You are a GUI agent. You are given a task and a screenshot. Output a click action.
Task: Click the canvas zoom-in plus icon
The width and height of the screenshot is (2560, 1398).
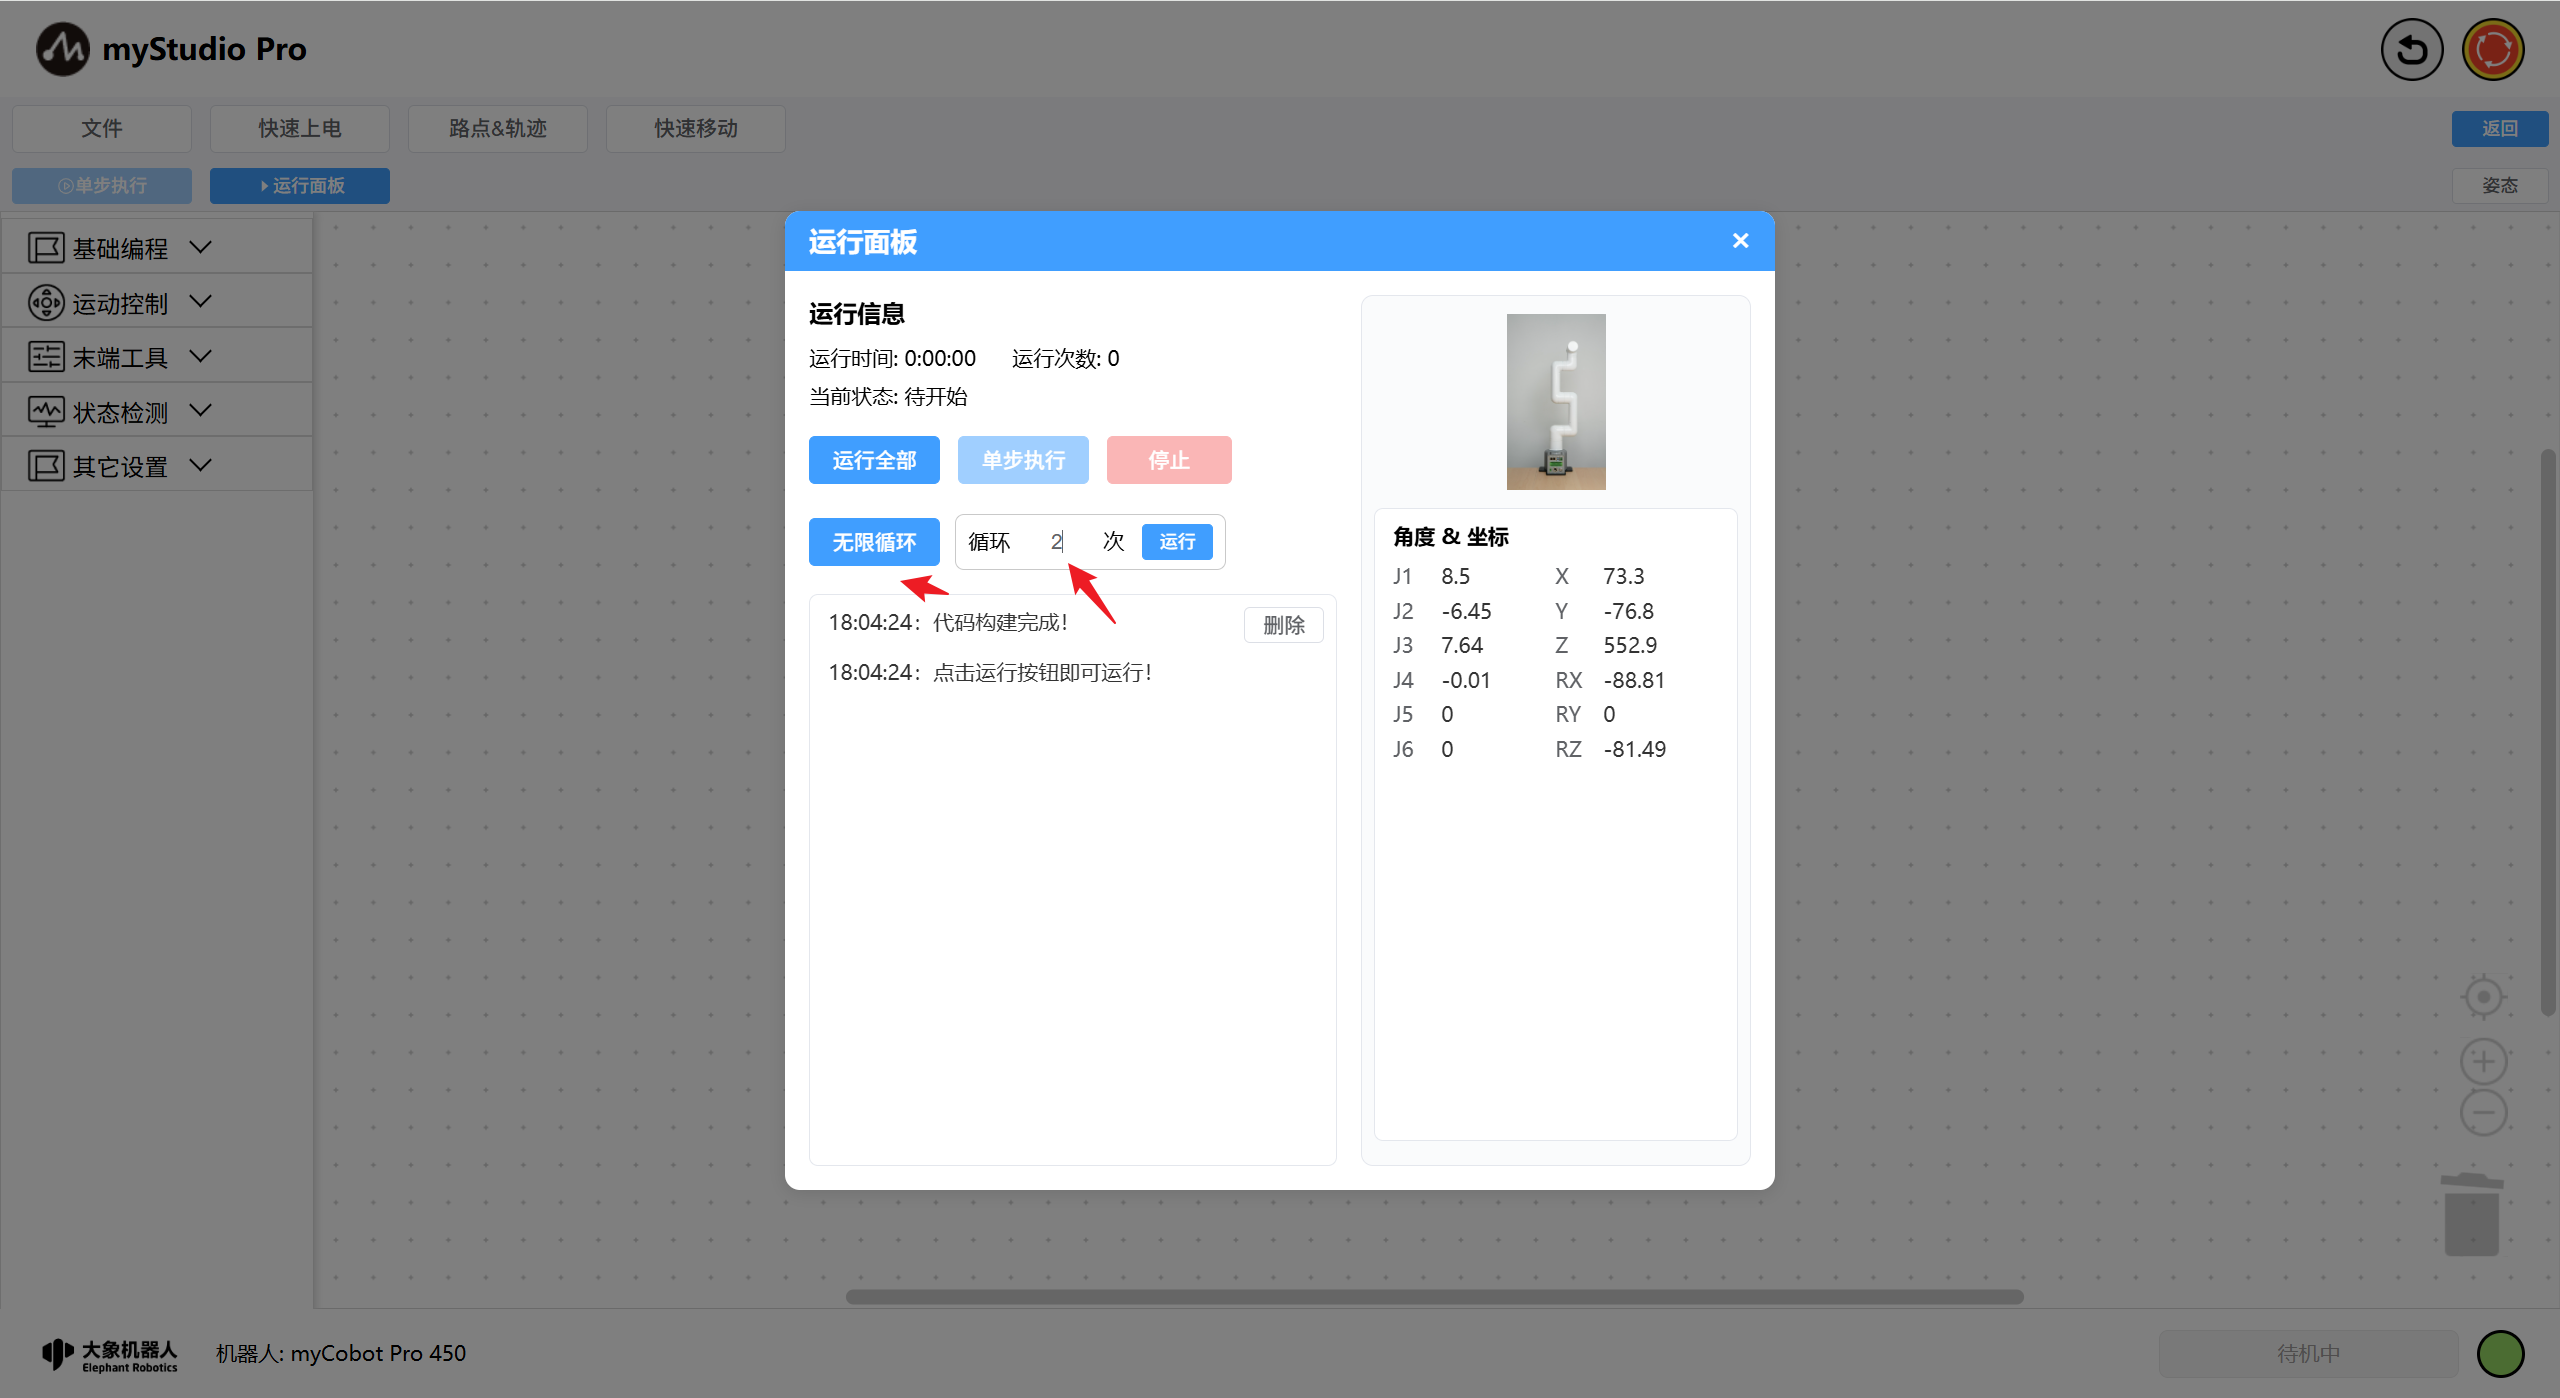2483,1061
